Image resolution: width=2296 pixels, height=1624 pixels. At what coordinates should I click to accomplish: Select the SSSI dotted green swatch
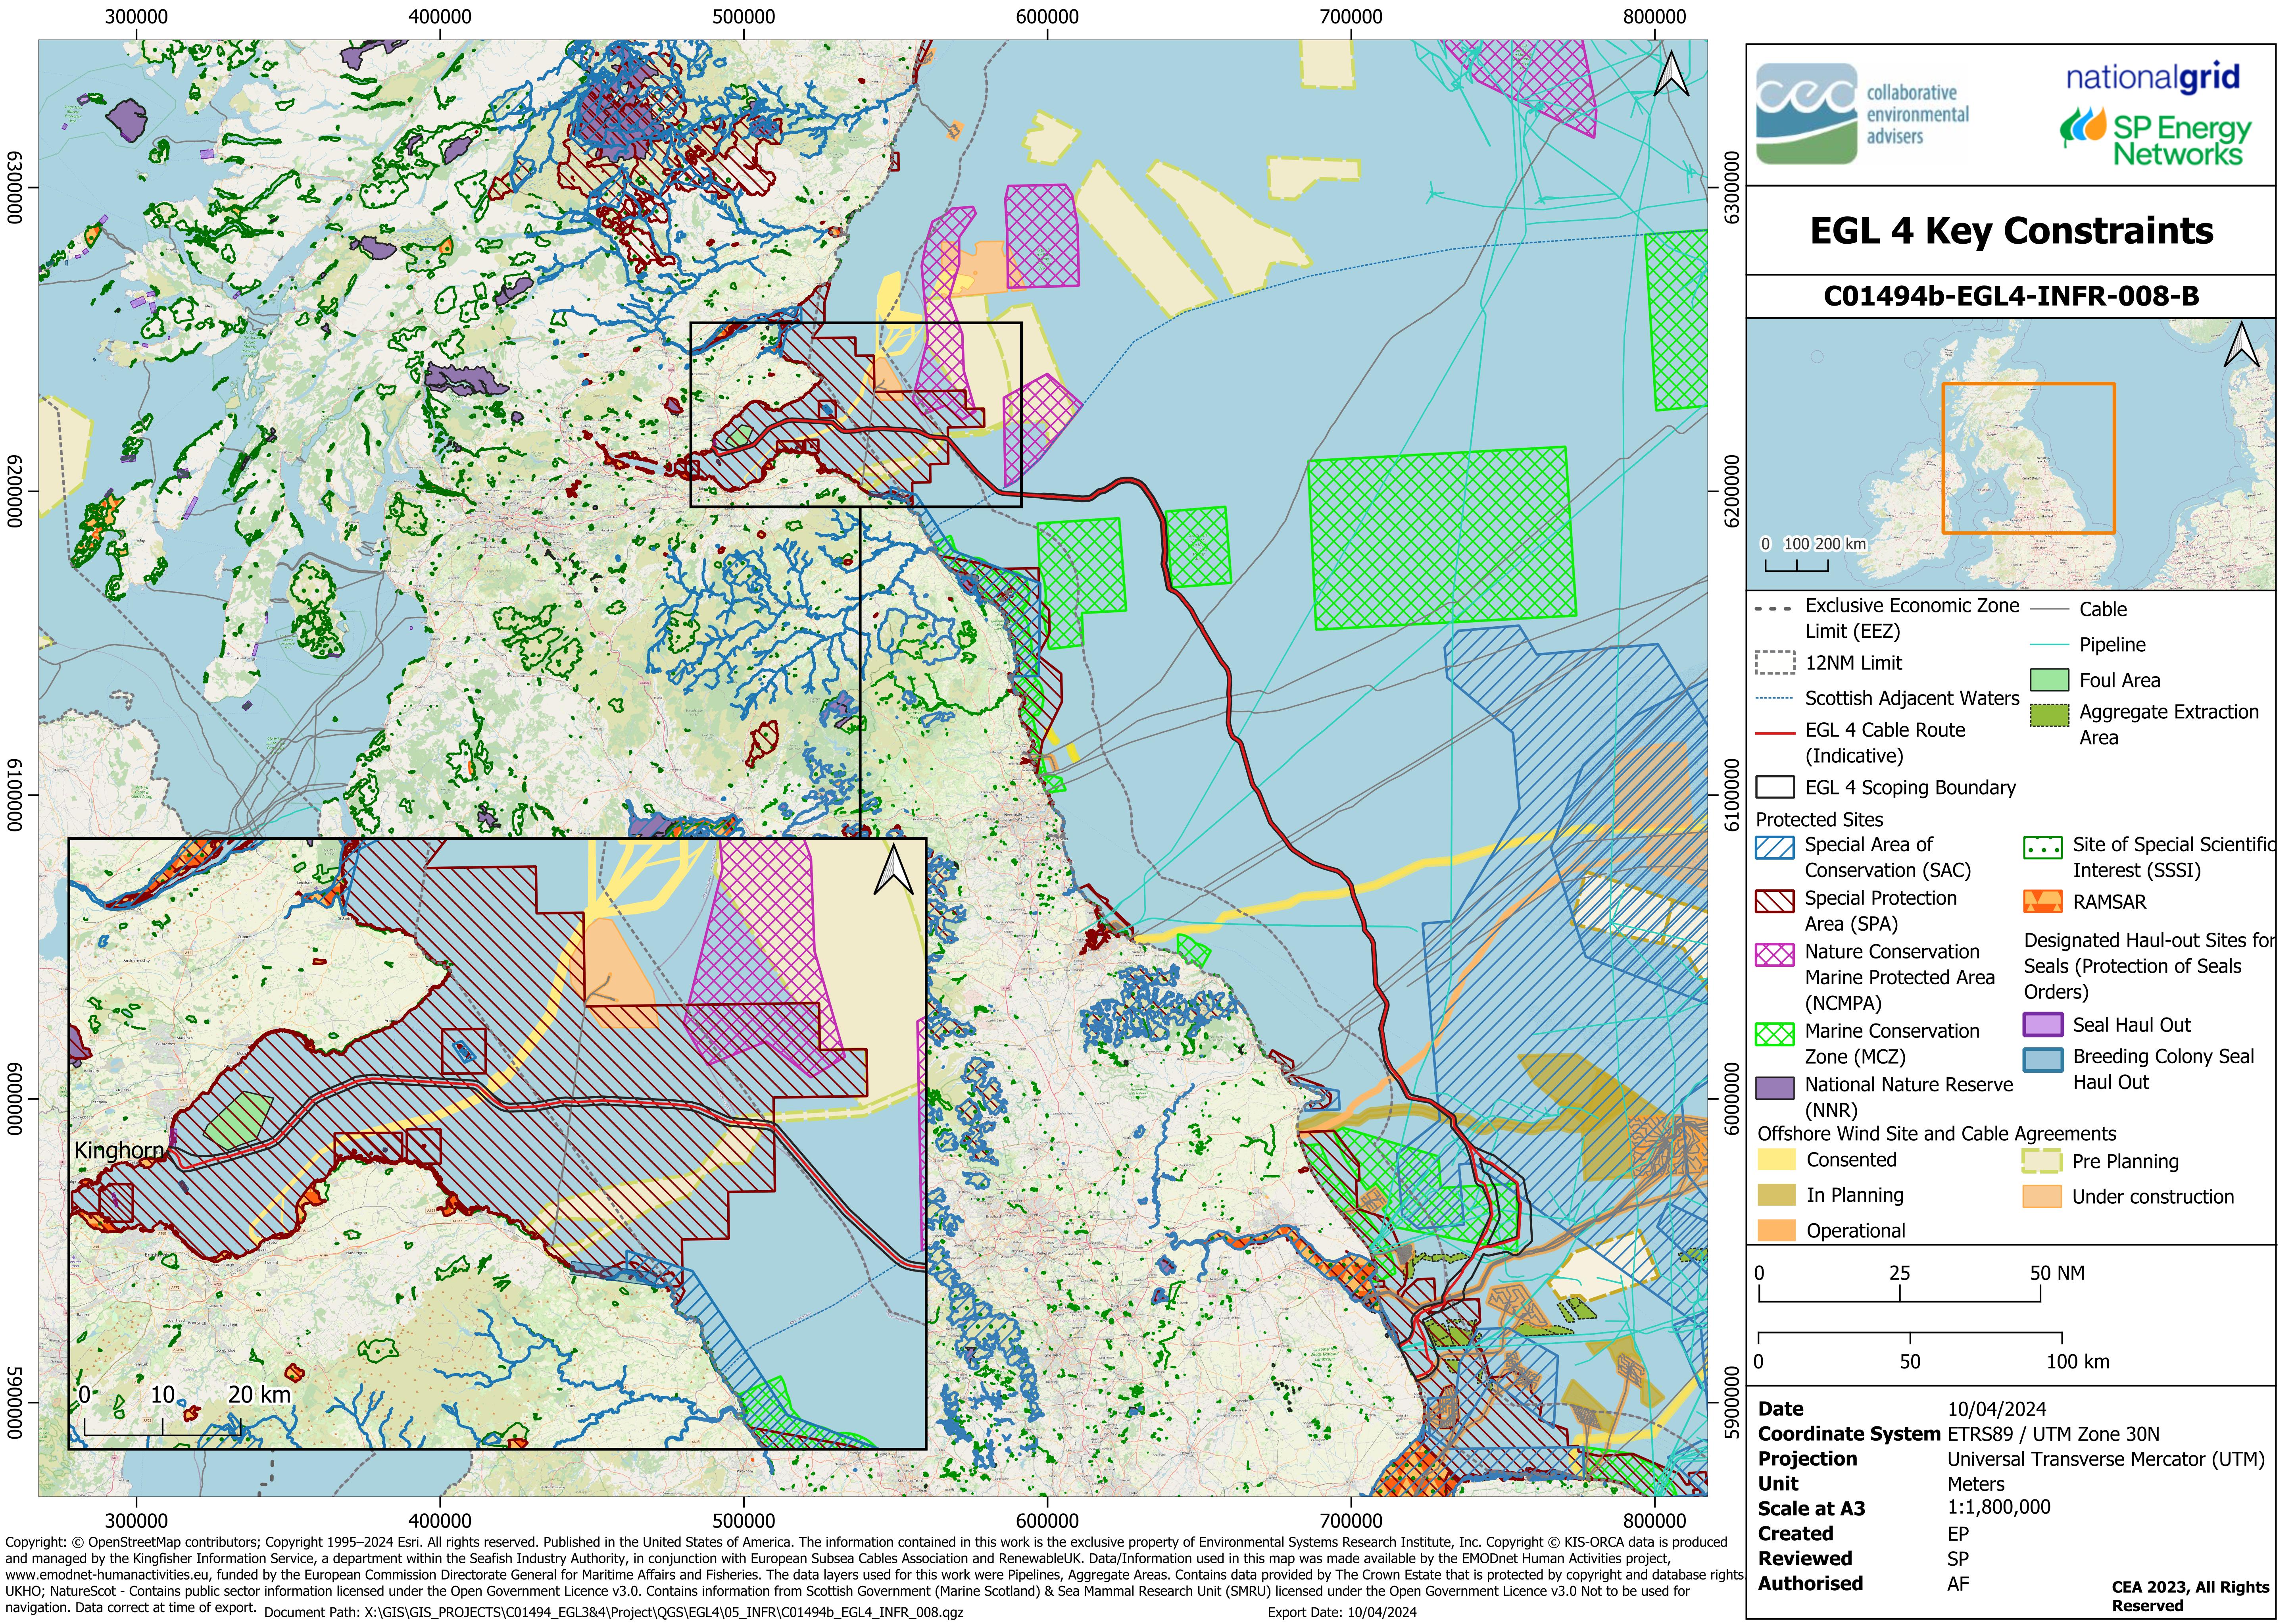(2043, 848)
